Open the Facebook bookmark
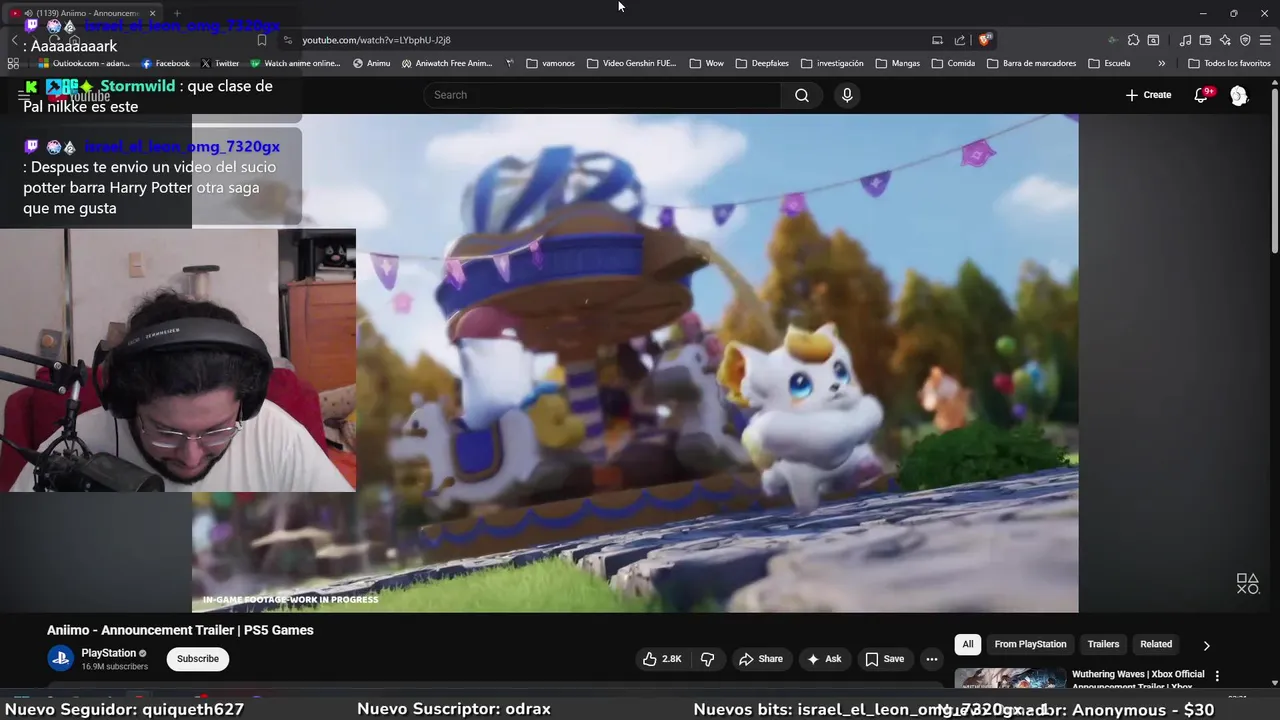The image size is (1280, 720). click(x=166, y=63)
